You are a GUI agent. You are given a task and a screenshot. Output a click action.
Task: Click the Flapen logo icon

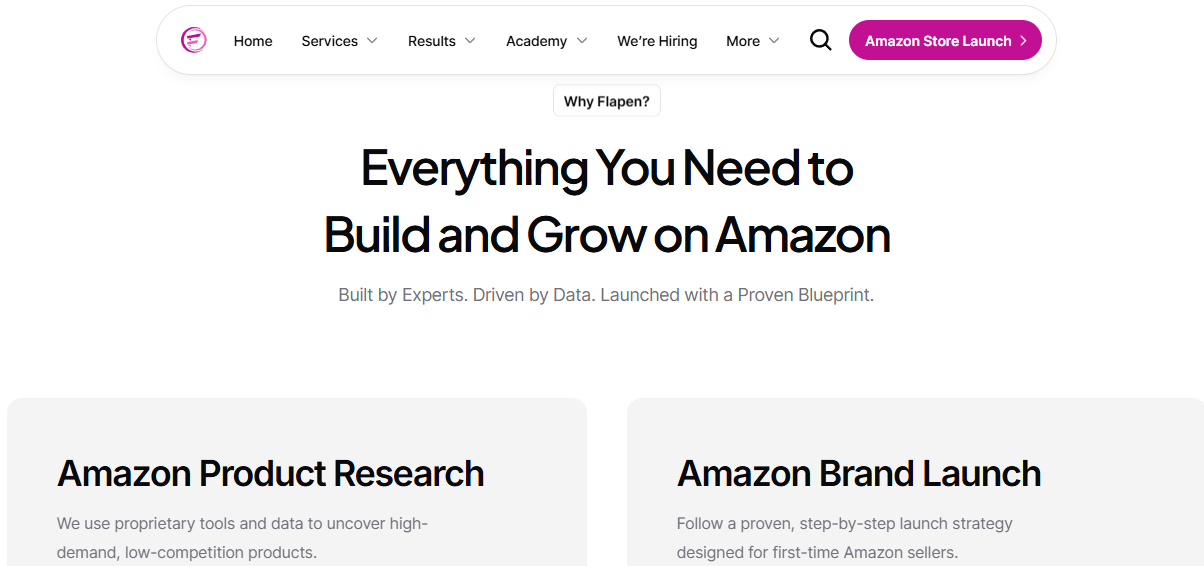194,40
